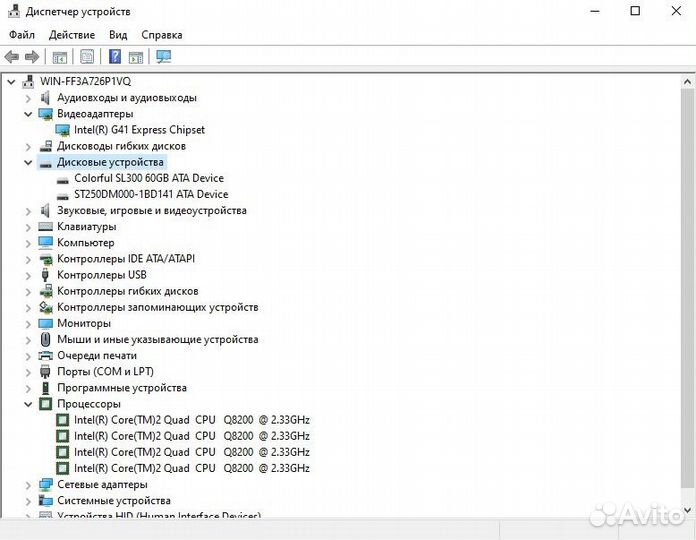
Task: Click the speaker icon of Аудиовходы и аудиовыходы
Action: pyautogui.click(x=45, y=97)
